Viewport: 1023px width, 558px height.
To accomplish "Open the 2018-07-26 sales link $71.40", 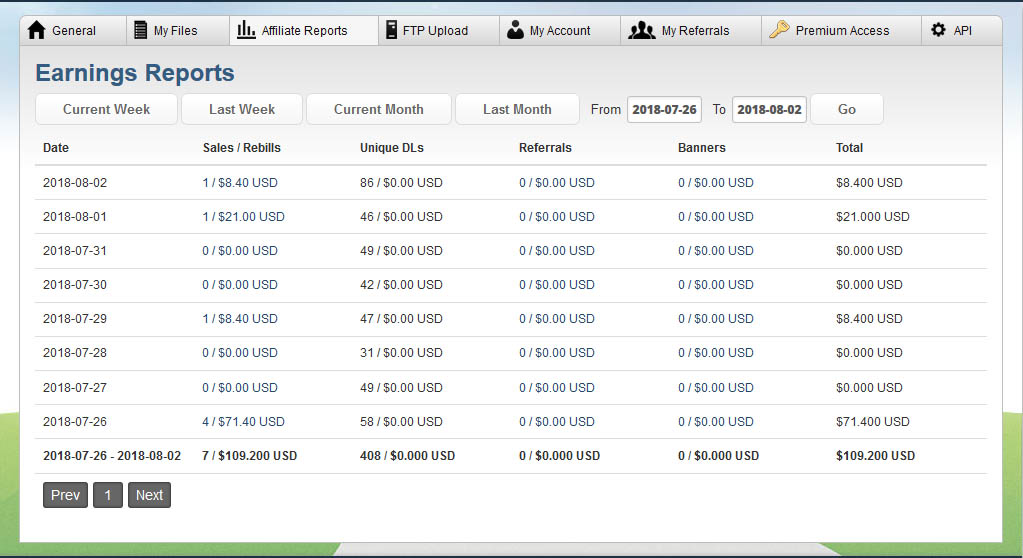I will point(243,422).
